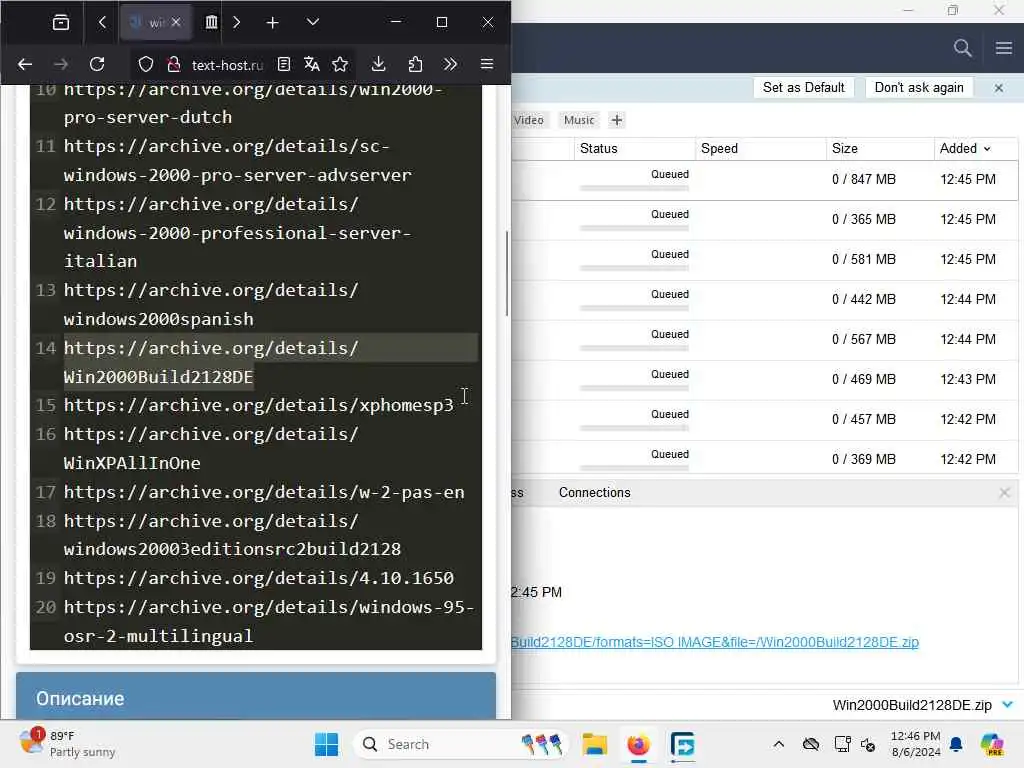Click Don't ask again button
This screenshot has height=768, width=1024.
[919, 88]
